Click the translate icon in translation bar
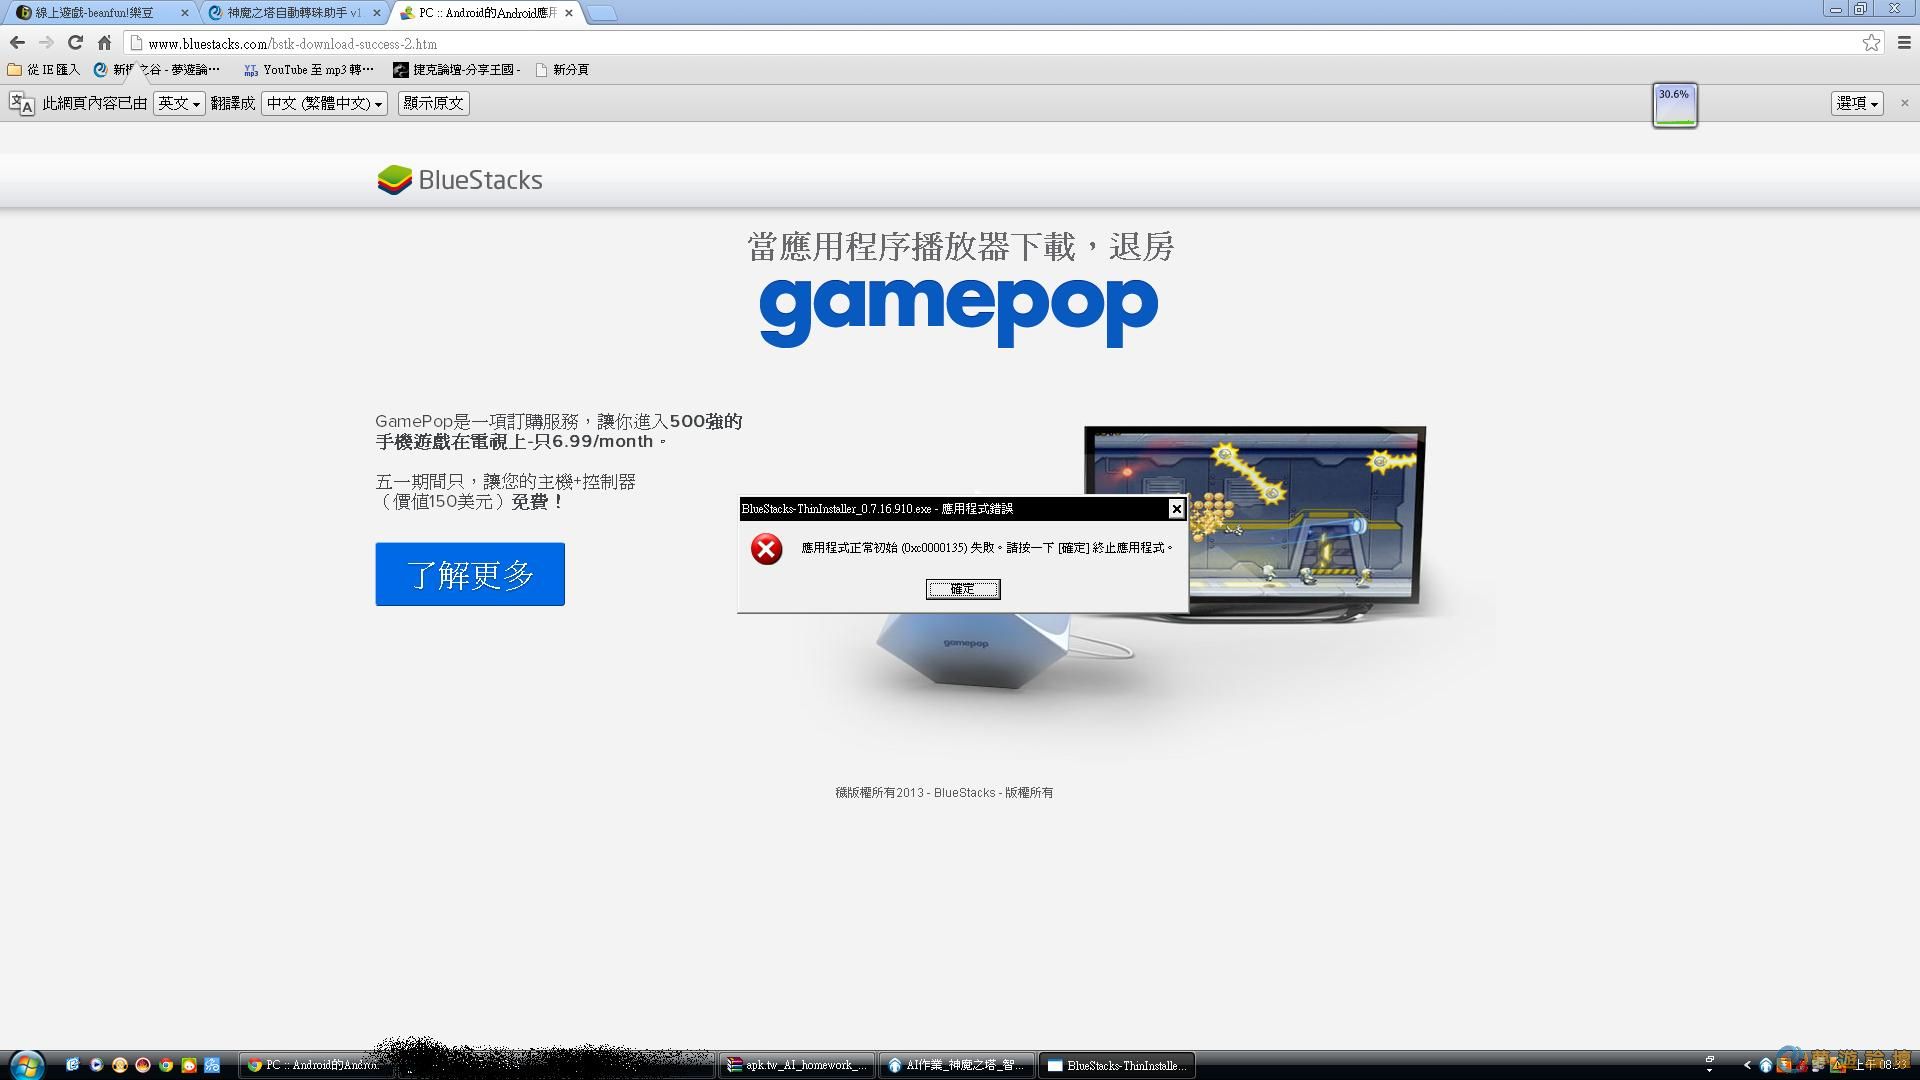The image size is (1920, 1080). pos(22,103)
